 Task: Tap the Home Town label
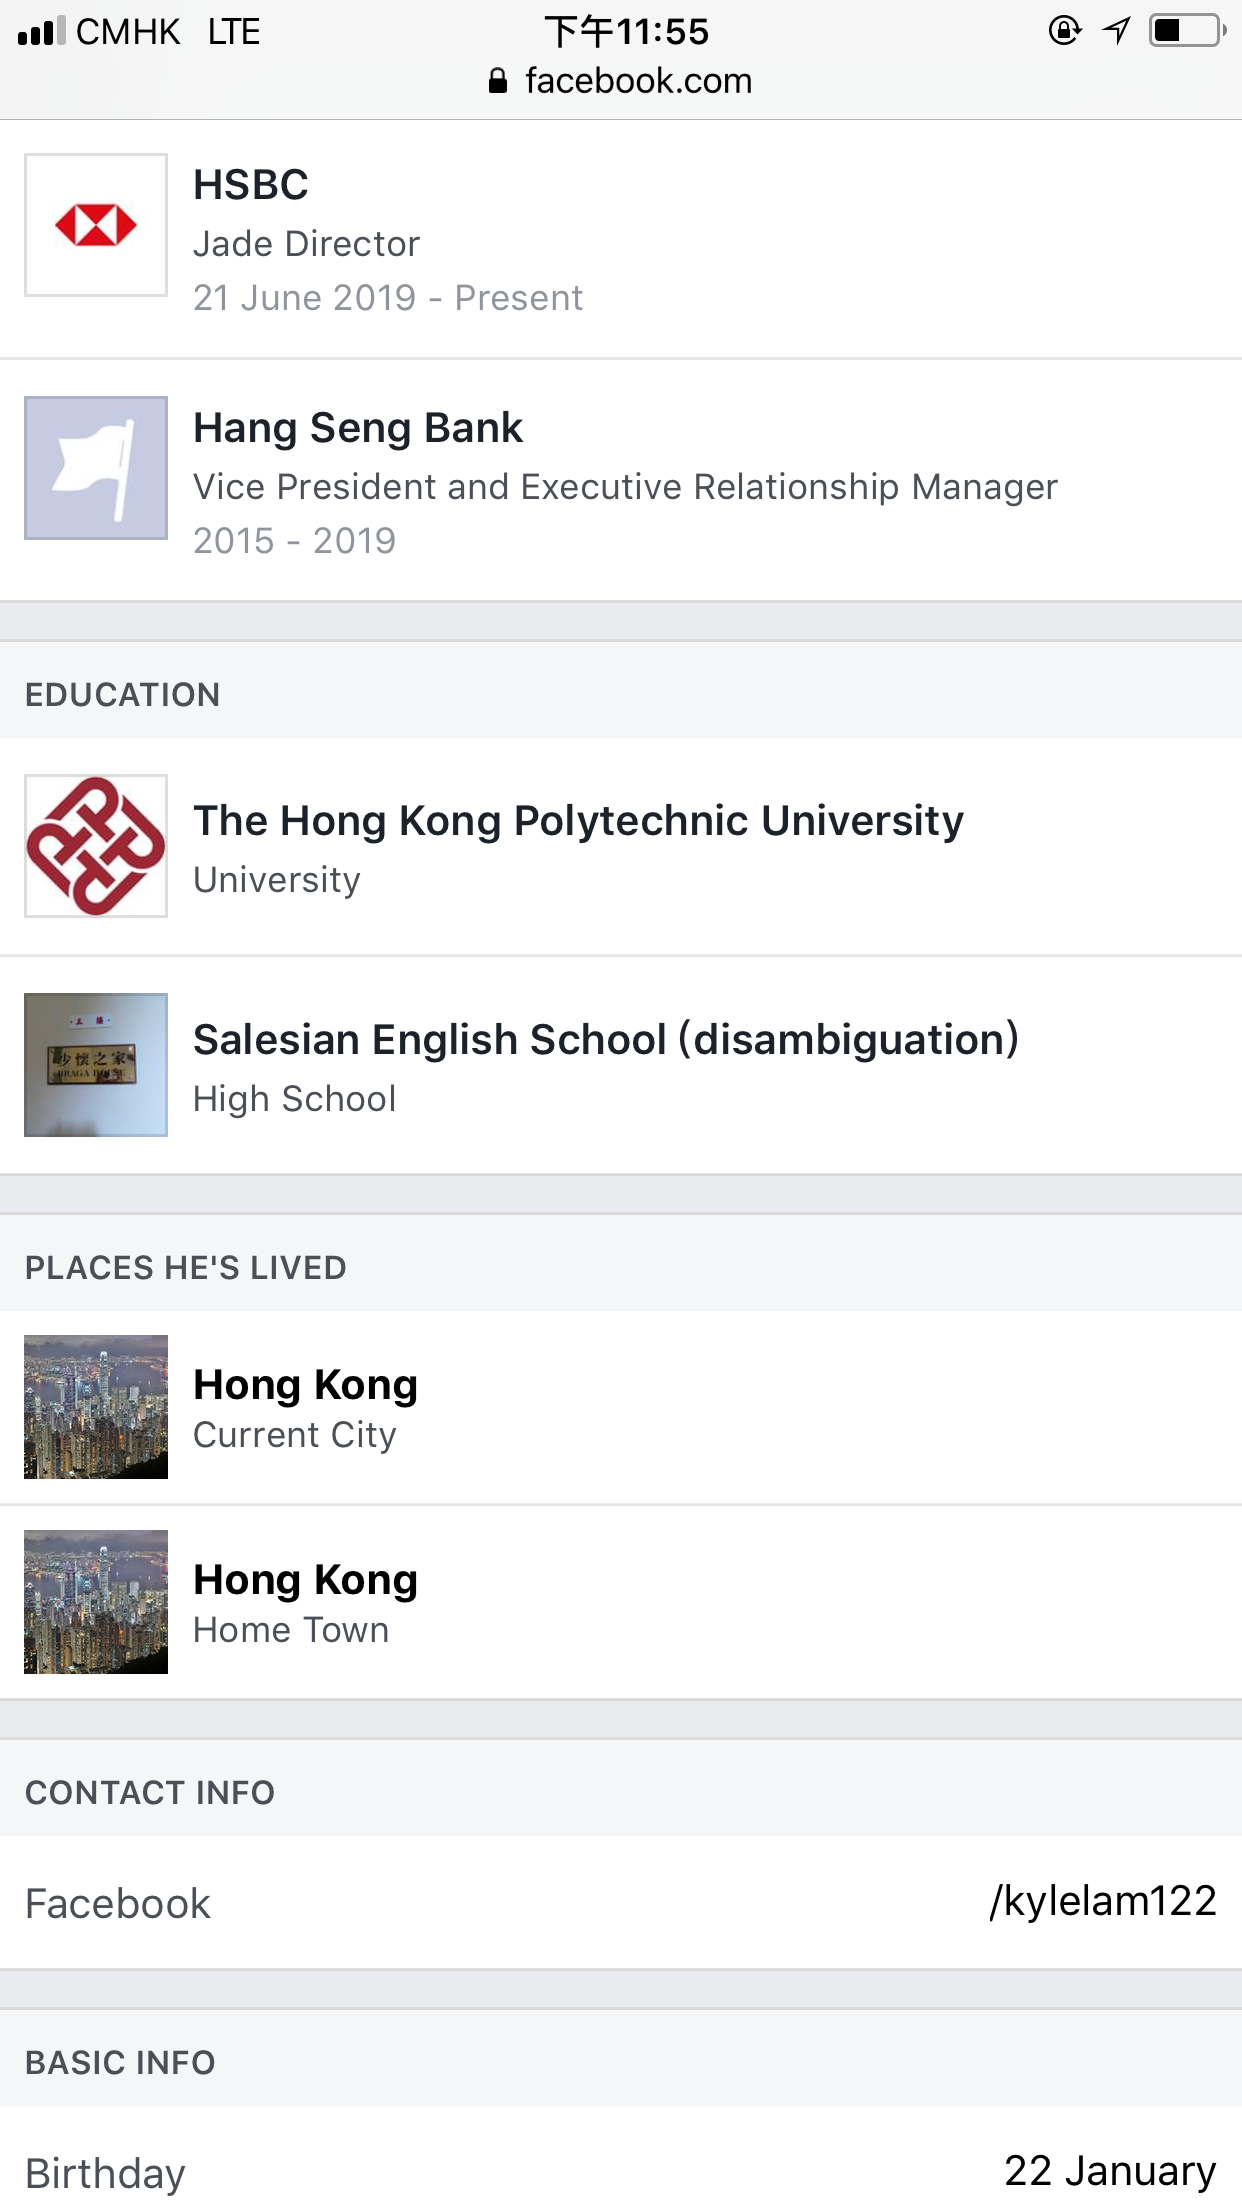click(291, 1630)
